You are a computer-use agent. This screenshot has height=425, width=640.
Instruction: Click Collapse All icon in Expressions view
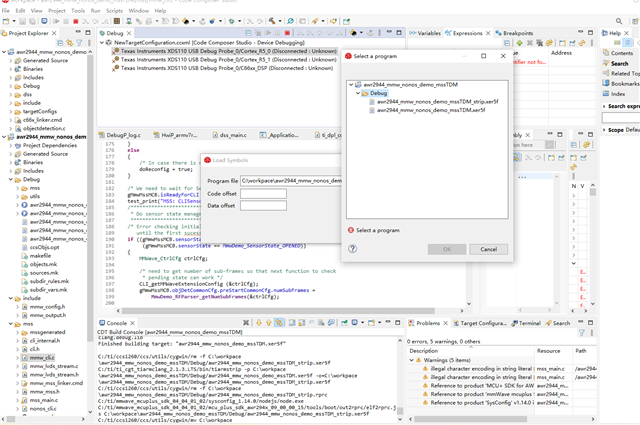click(x=507, y=42)
